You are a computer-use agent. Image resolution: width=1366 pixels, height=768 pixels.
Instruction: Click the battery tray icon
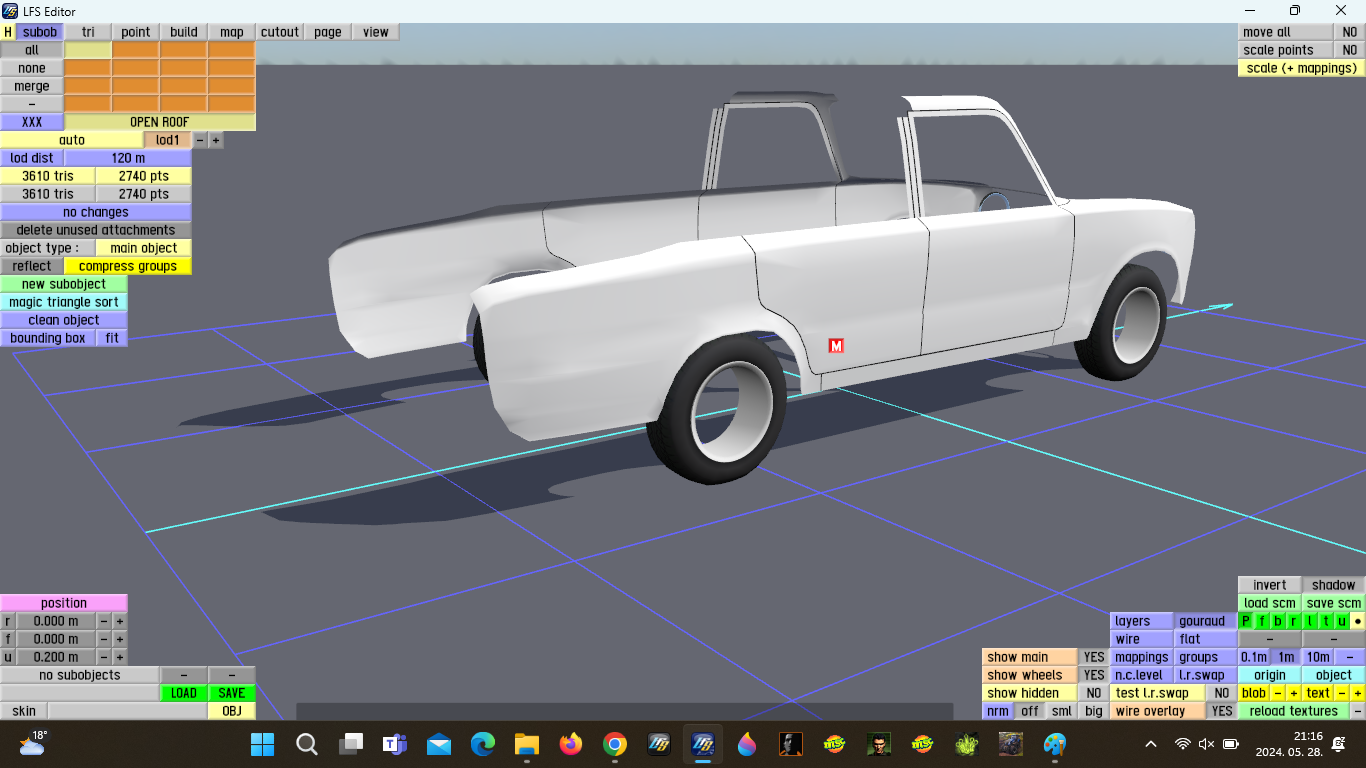(1231, 744)
